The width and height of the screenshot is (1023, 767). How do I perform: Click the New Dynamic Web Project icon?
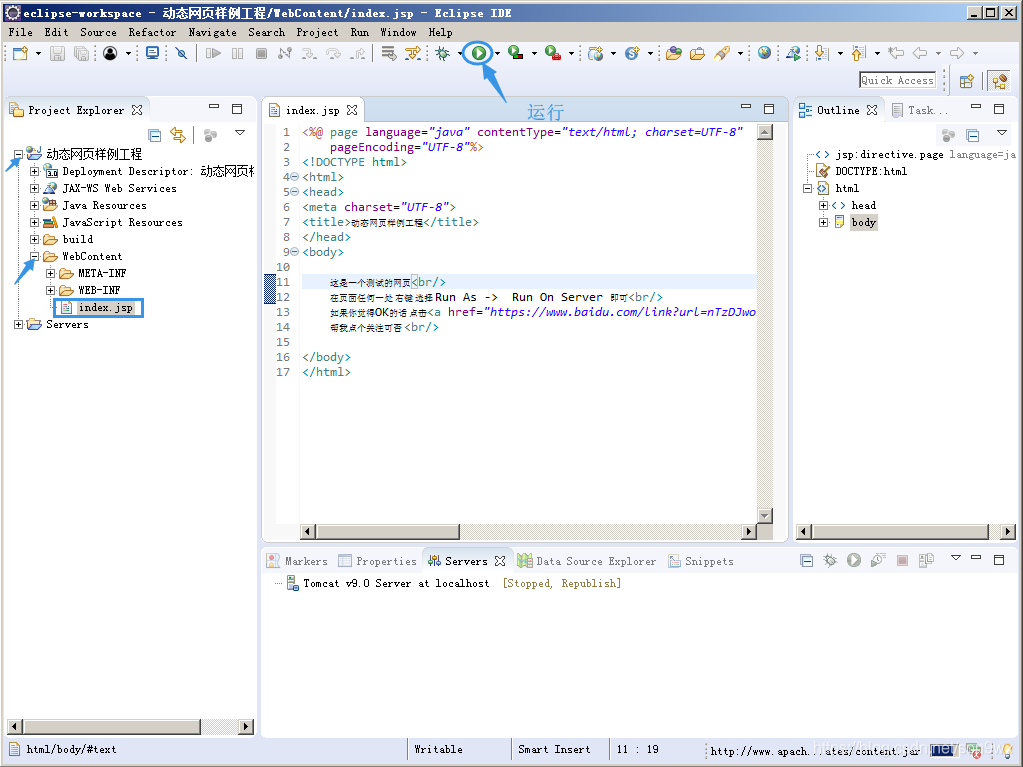click(x=595, y=53)
